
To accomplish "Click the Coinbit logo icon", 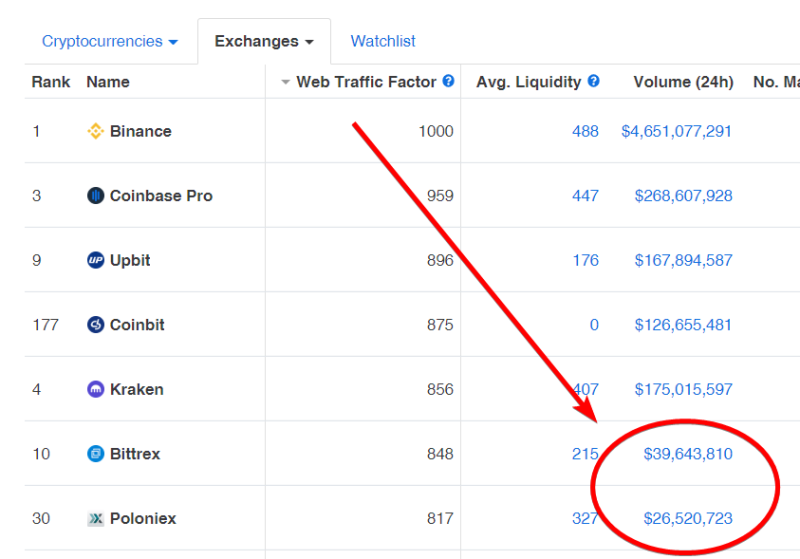I will pos(95,324).
